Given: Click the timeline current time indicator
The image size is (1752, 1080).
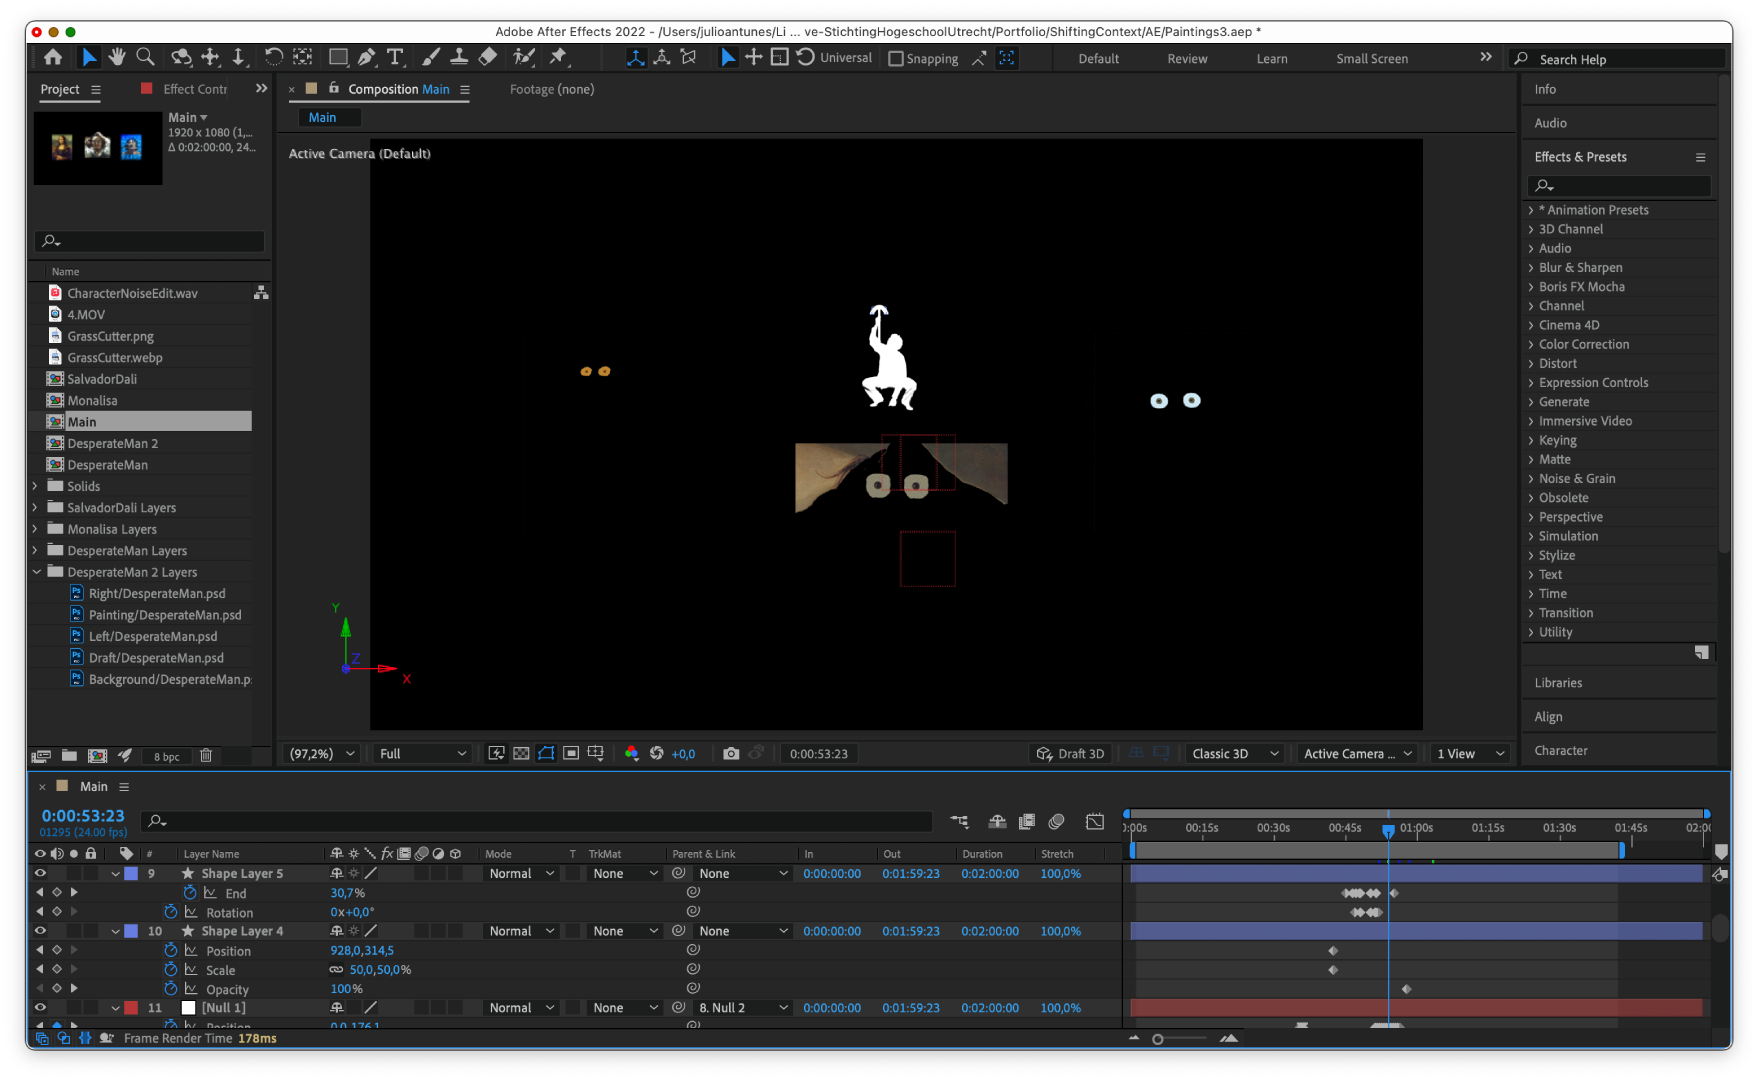Looking at the screenshot, I should coord(1388,830).
